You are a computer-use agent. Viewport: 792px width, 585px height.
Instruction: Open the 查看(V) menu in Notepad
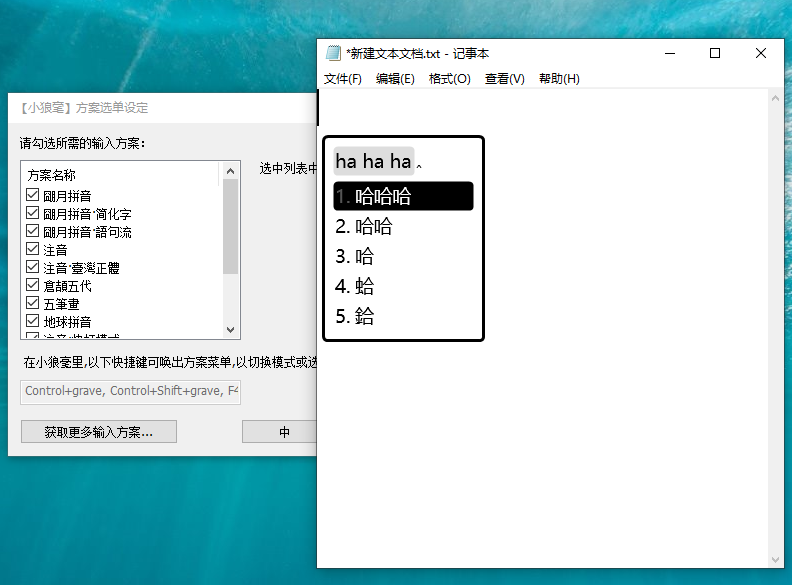[504, 79]
